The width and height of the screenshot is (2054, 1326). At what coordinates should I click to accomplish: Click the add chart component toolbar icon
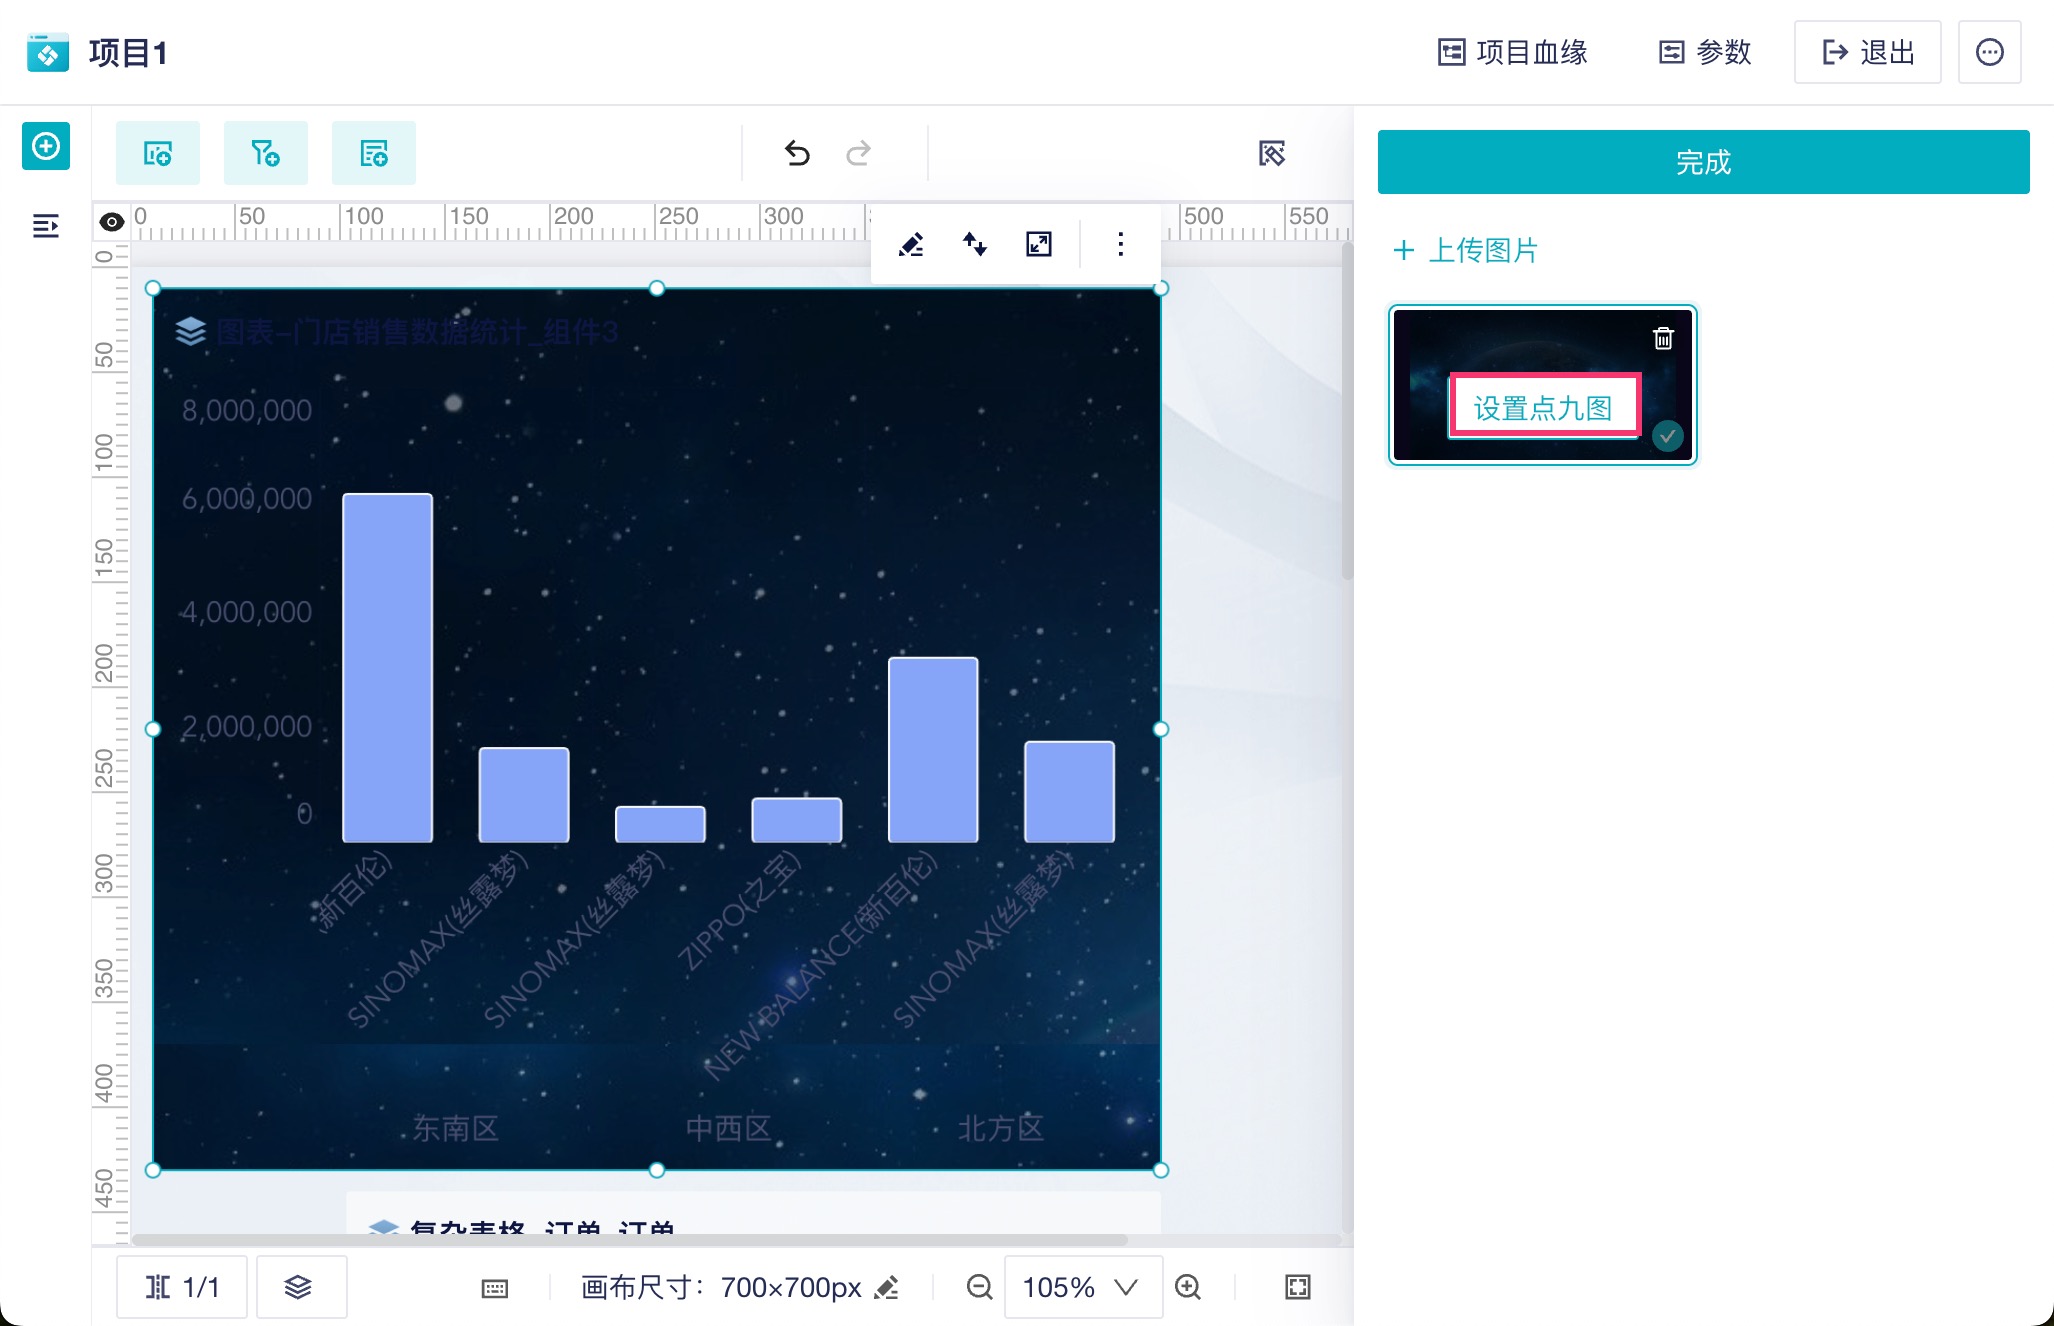click(x=158, y=153)
